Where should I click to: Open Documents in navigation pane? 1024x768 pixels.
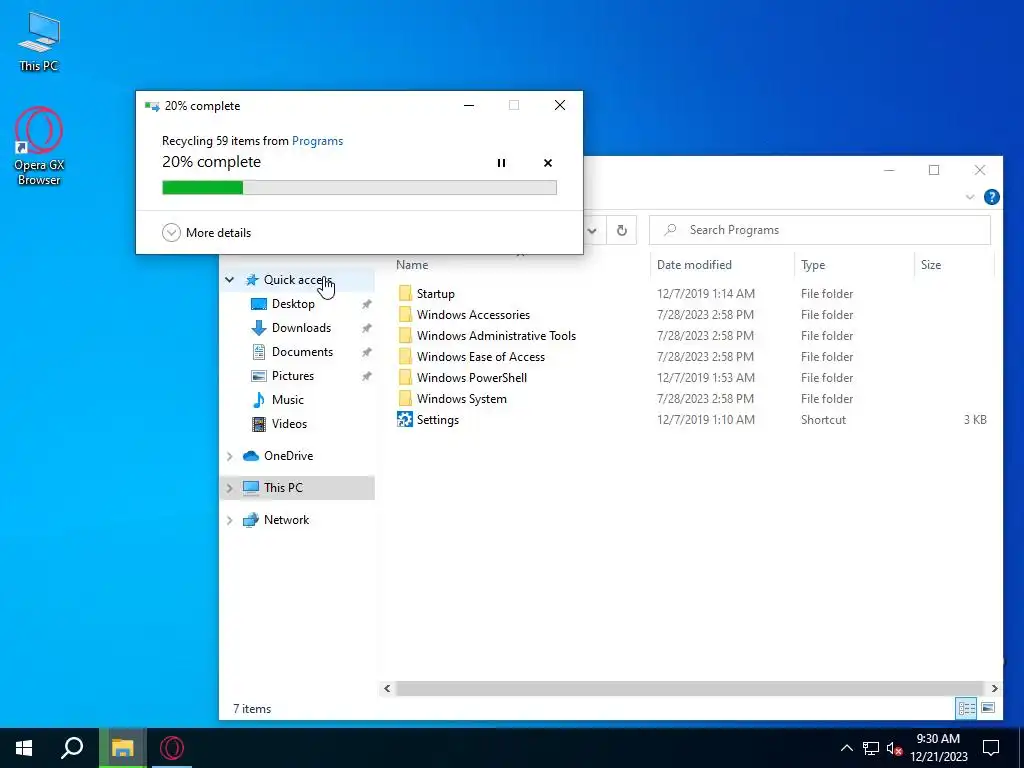(x=302, y=352)
